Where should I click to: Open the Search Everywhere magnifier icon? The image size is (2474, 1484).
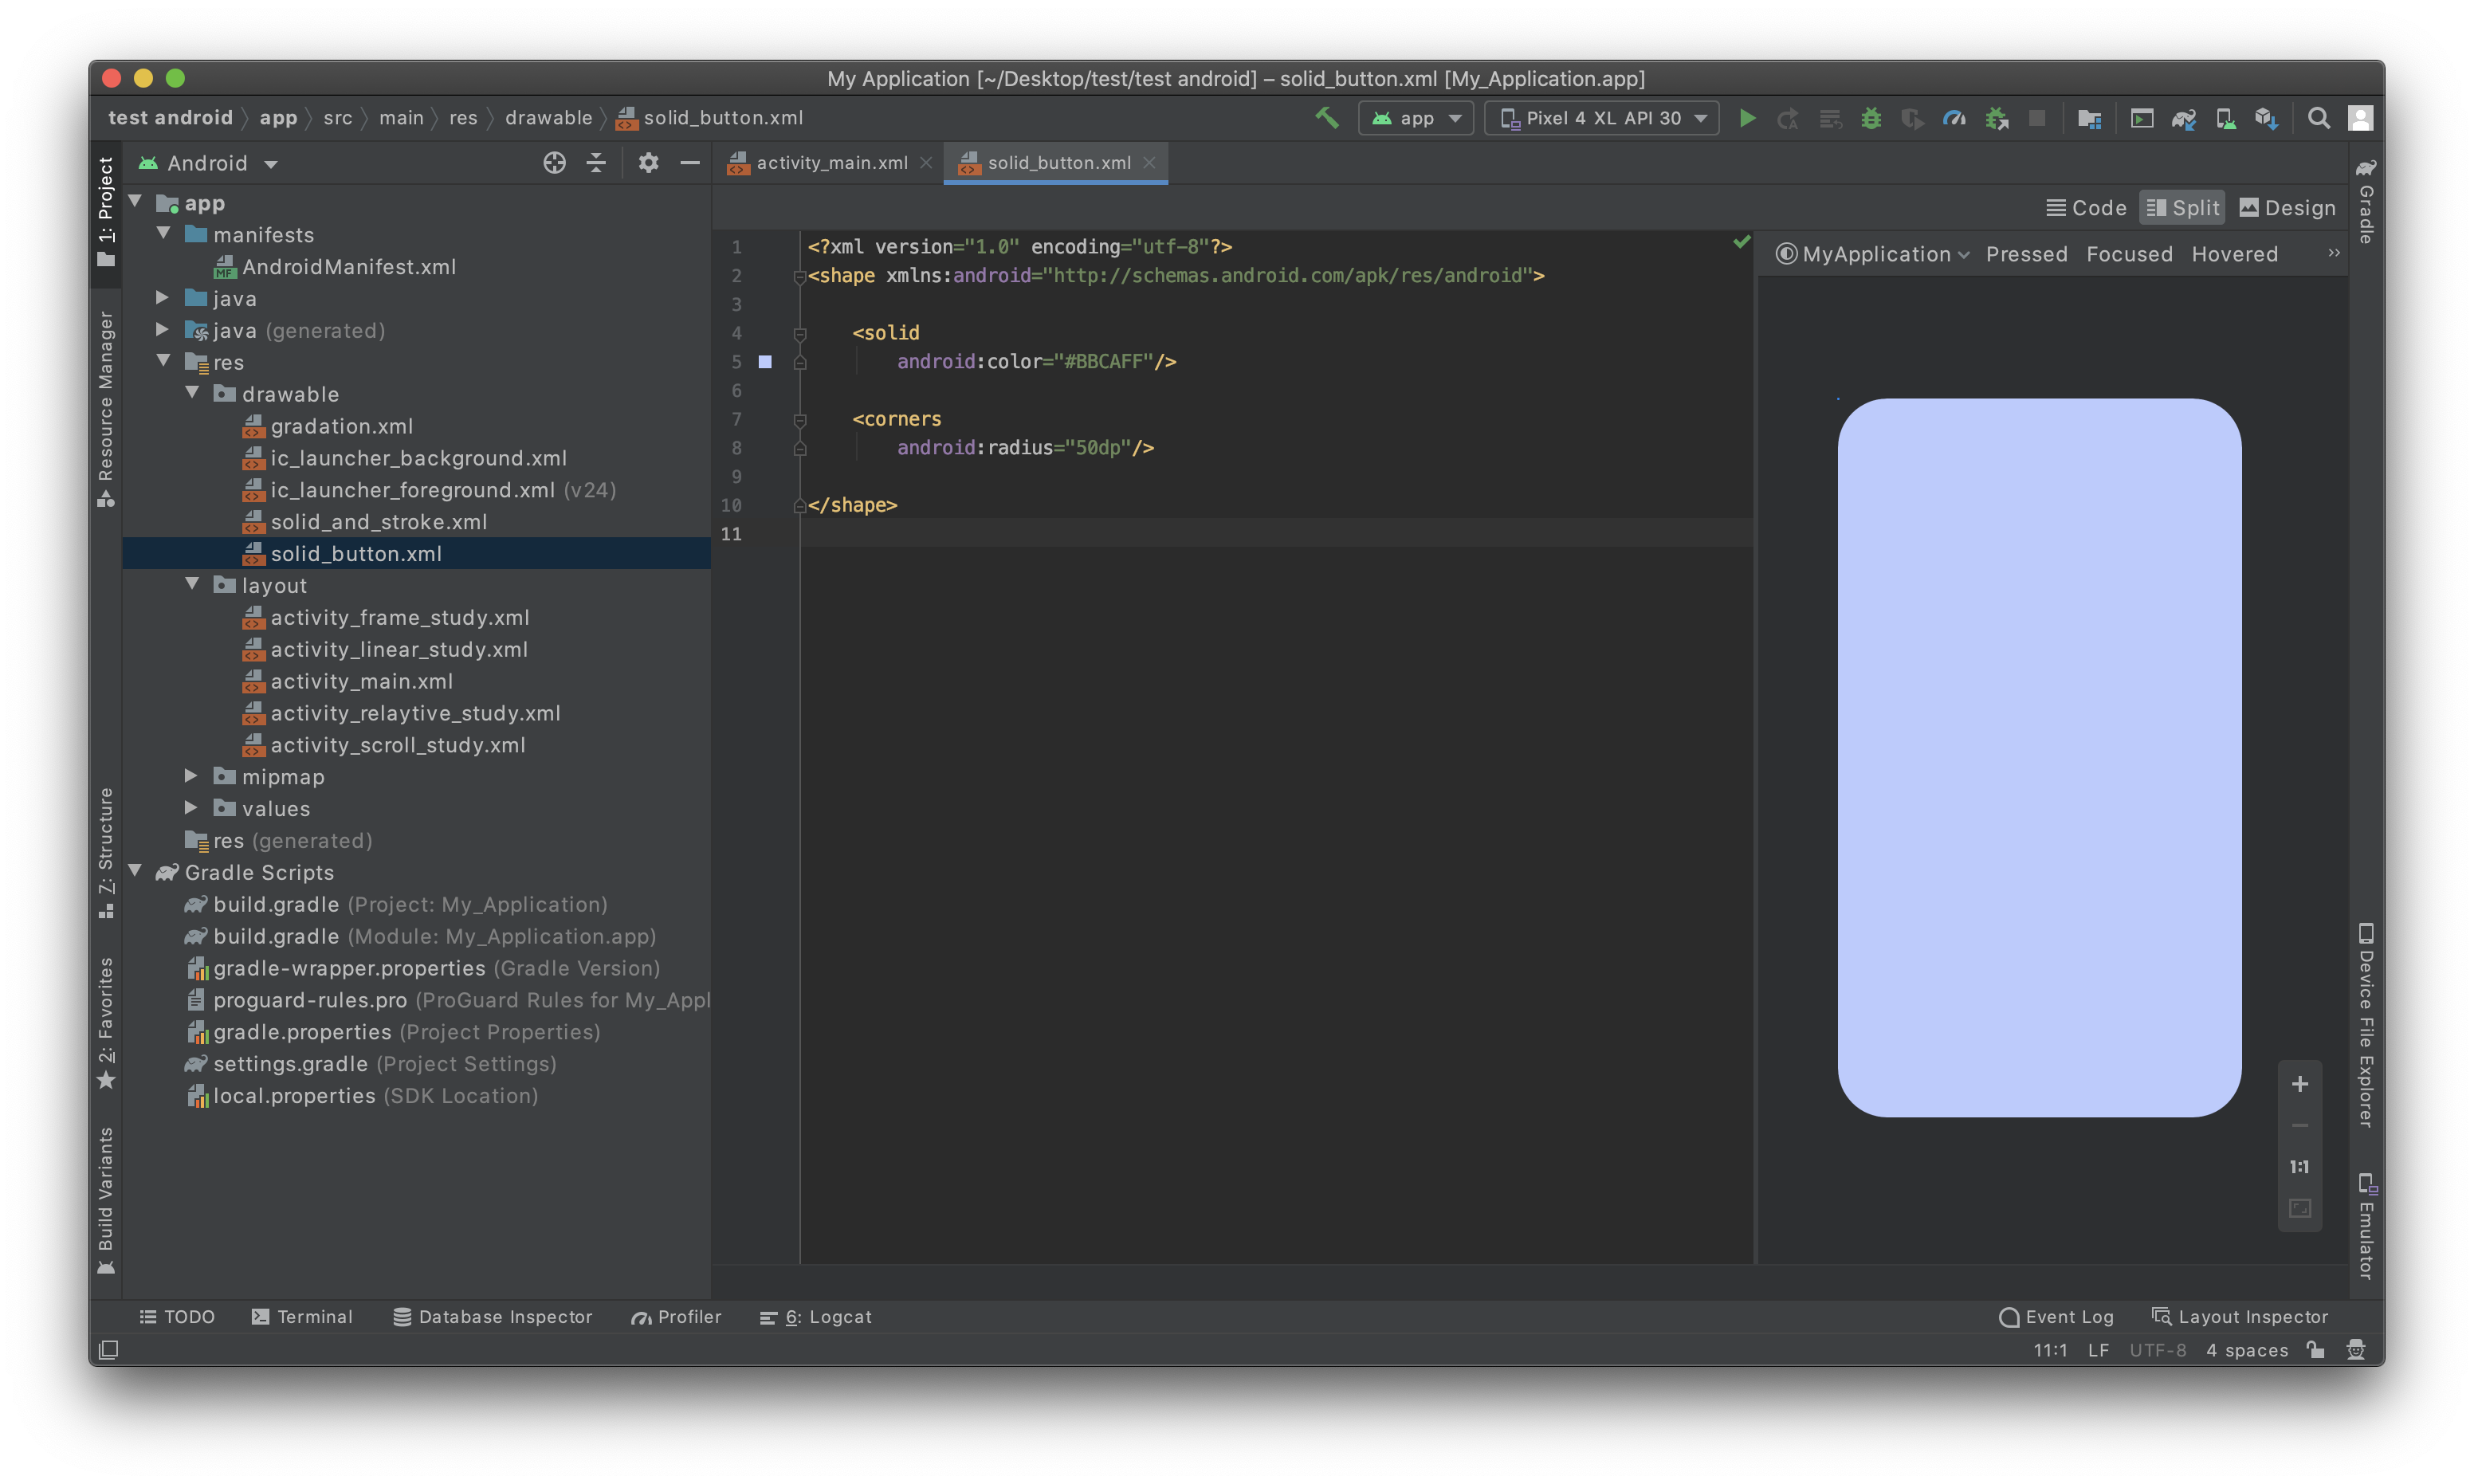(x=2318, y=118)
